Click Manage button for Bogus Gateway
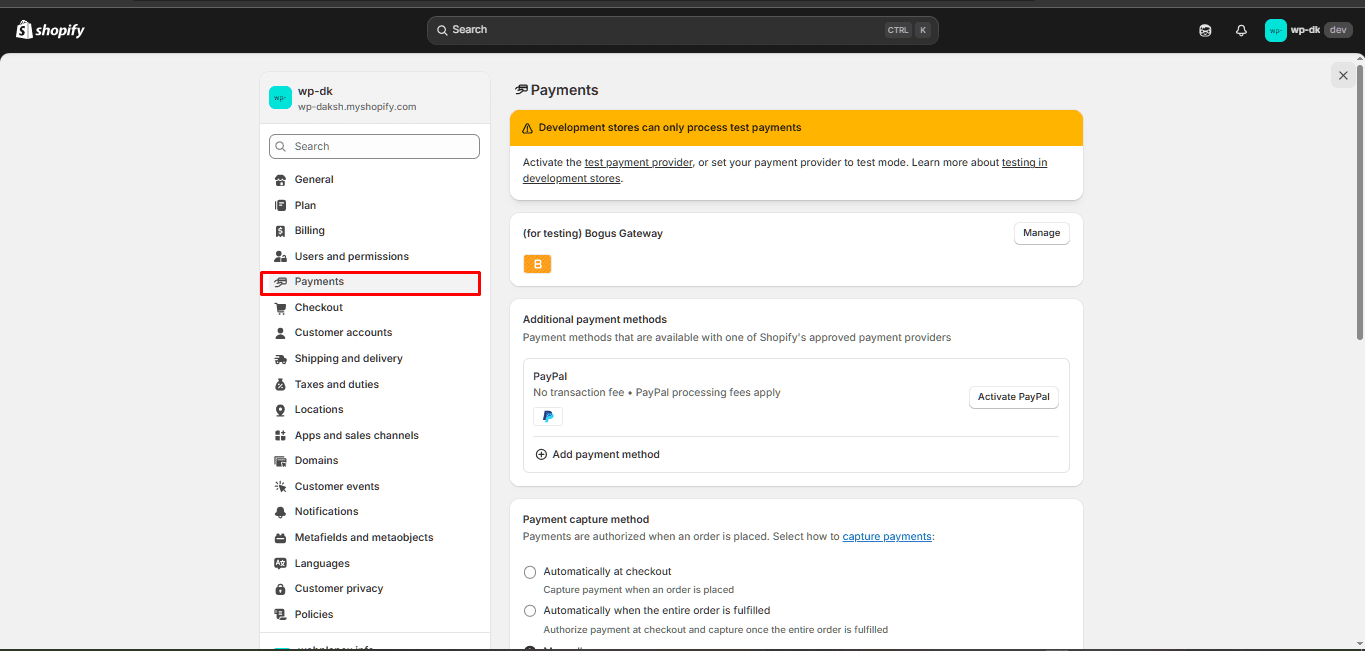This screenshot has width=1365, height=651. click(1041, 233)
